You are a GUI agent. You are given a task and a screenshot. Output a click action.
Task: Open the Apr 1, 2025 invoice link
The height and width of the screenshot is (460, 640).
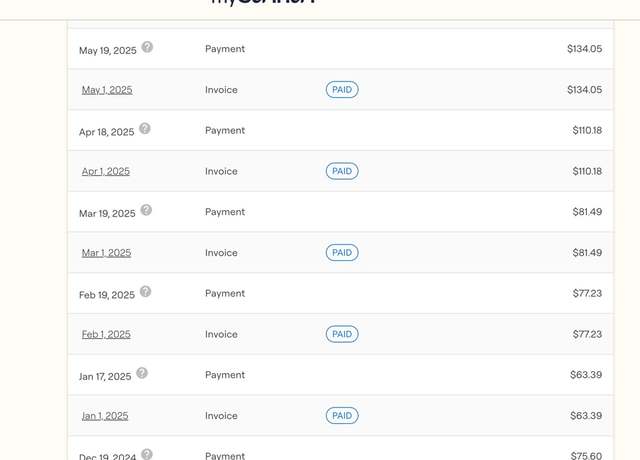tap(106, 171)
